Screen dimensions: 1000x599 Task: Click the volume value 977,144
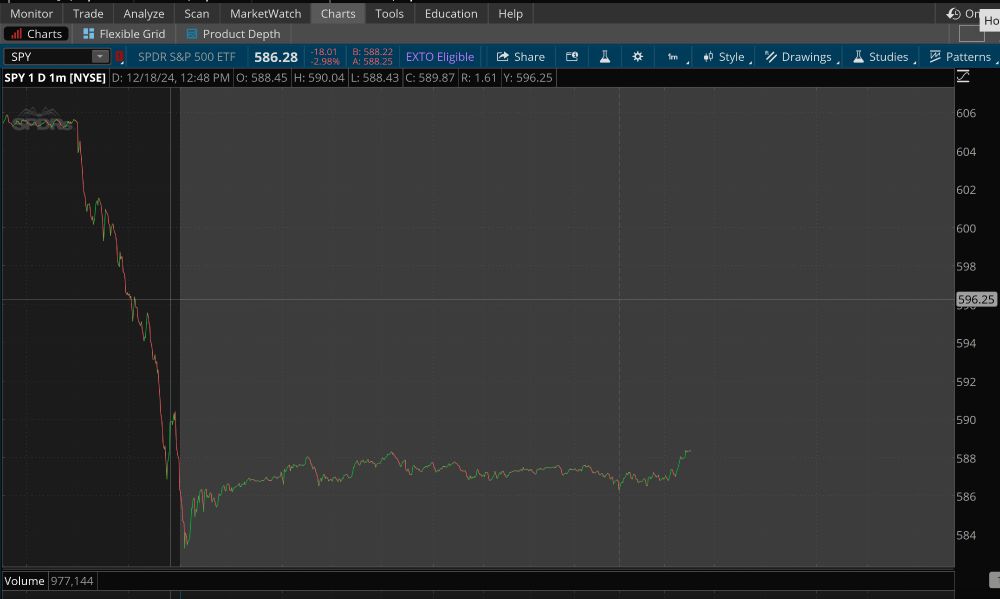pyautogui.click(x=72, y=581)
